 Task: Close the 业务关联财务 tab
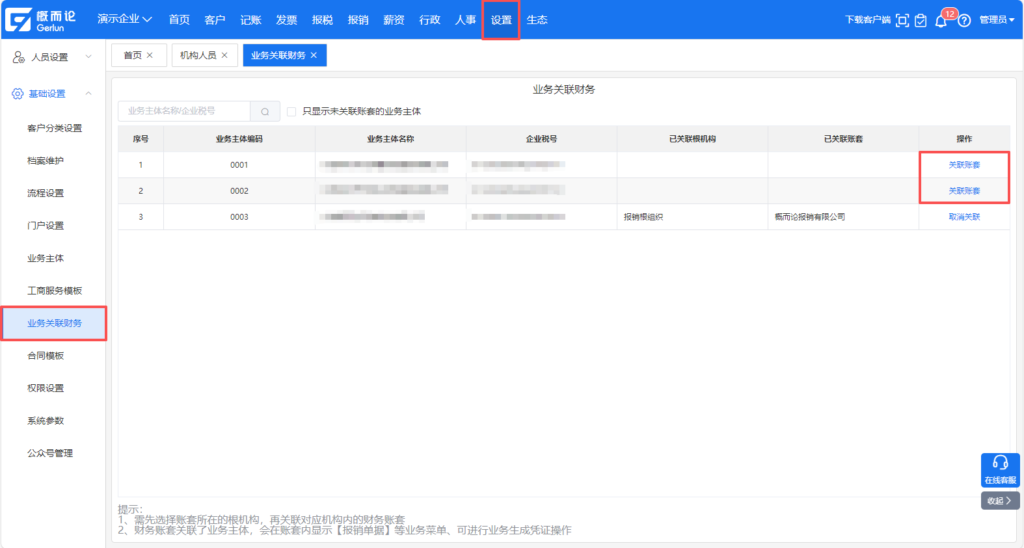(313, 56)
